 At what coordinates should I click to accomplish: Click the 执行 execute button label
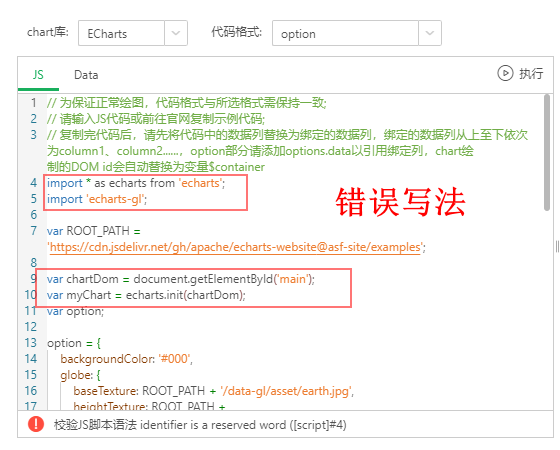pyautogui.click(x=531, y=74)
